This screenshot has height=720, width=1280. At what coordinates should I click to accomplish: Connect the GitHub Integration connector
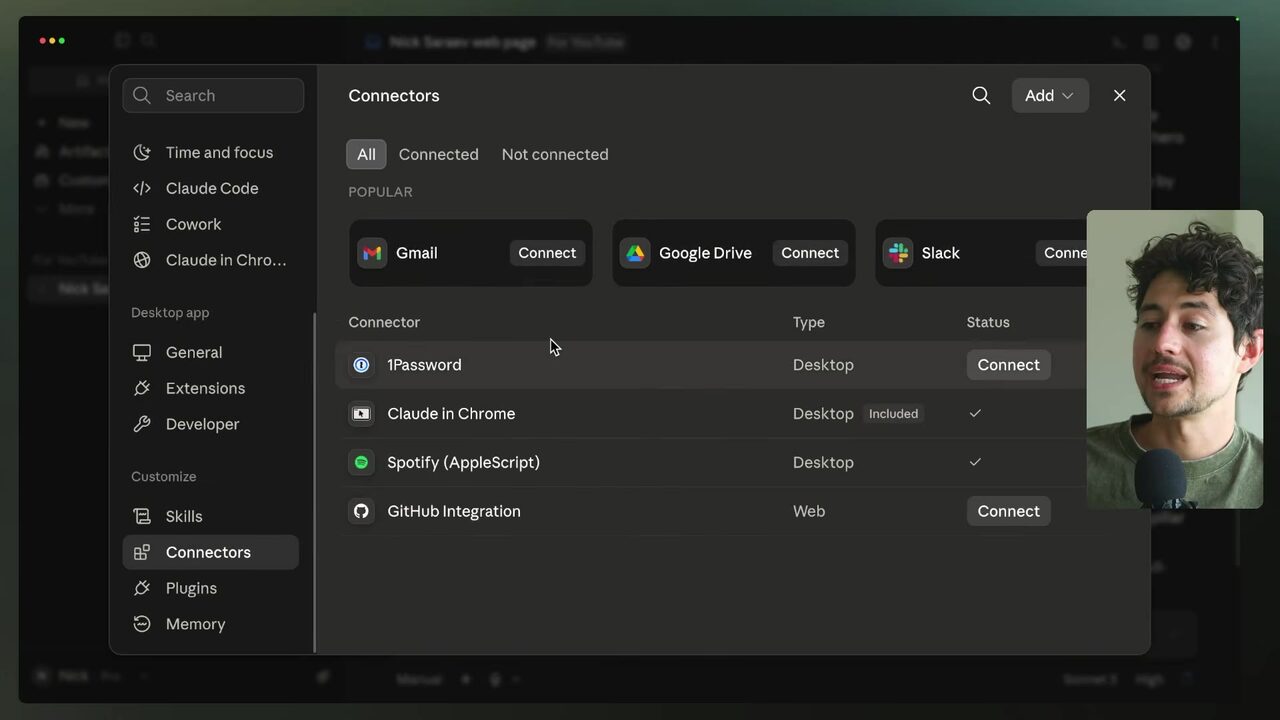1008,511
